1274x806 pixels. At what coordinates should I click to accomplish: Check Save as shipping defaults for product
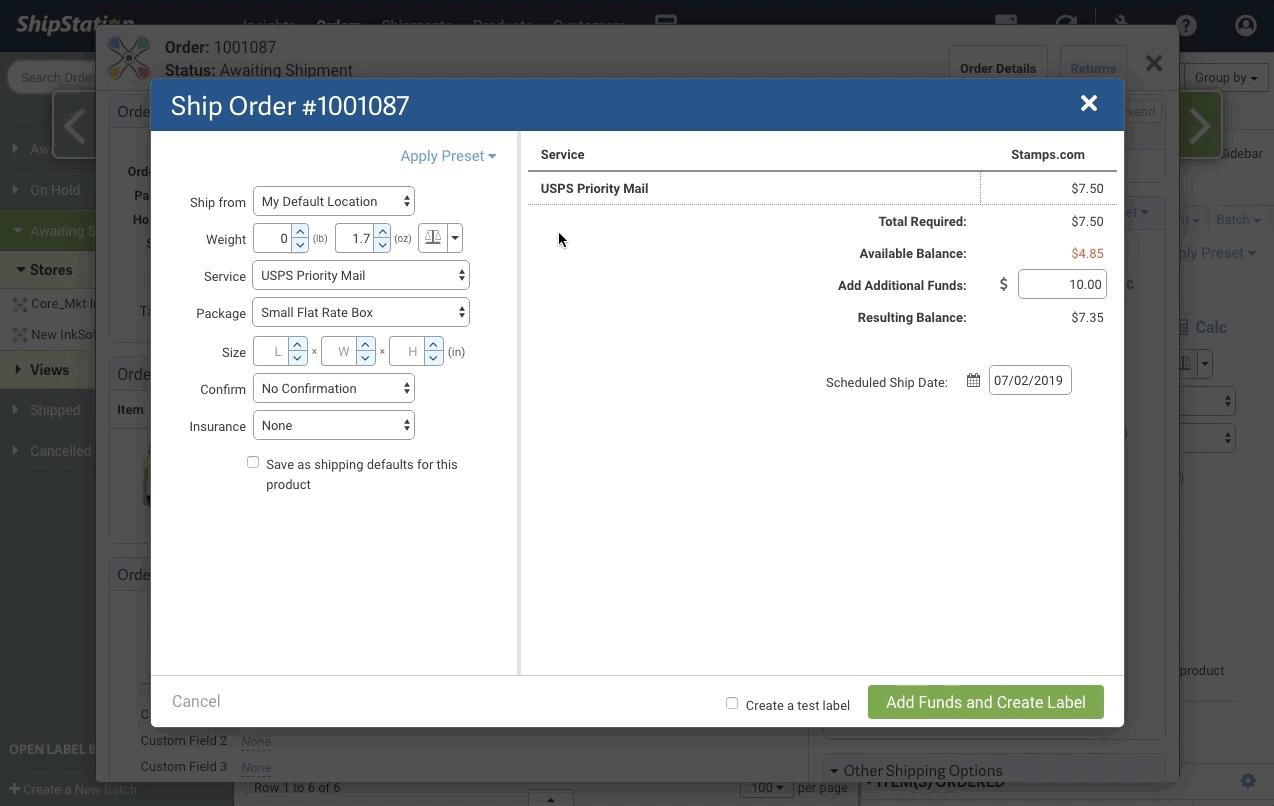(253, 462)
